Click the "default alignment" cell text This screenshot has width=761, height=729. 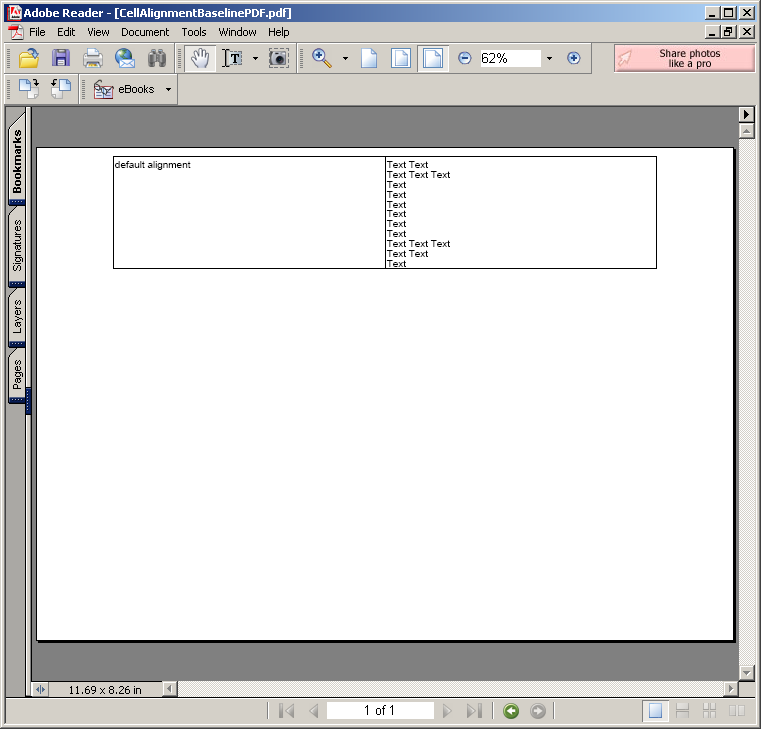coord(152,165)
